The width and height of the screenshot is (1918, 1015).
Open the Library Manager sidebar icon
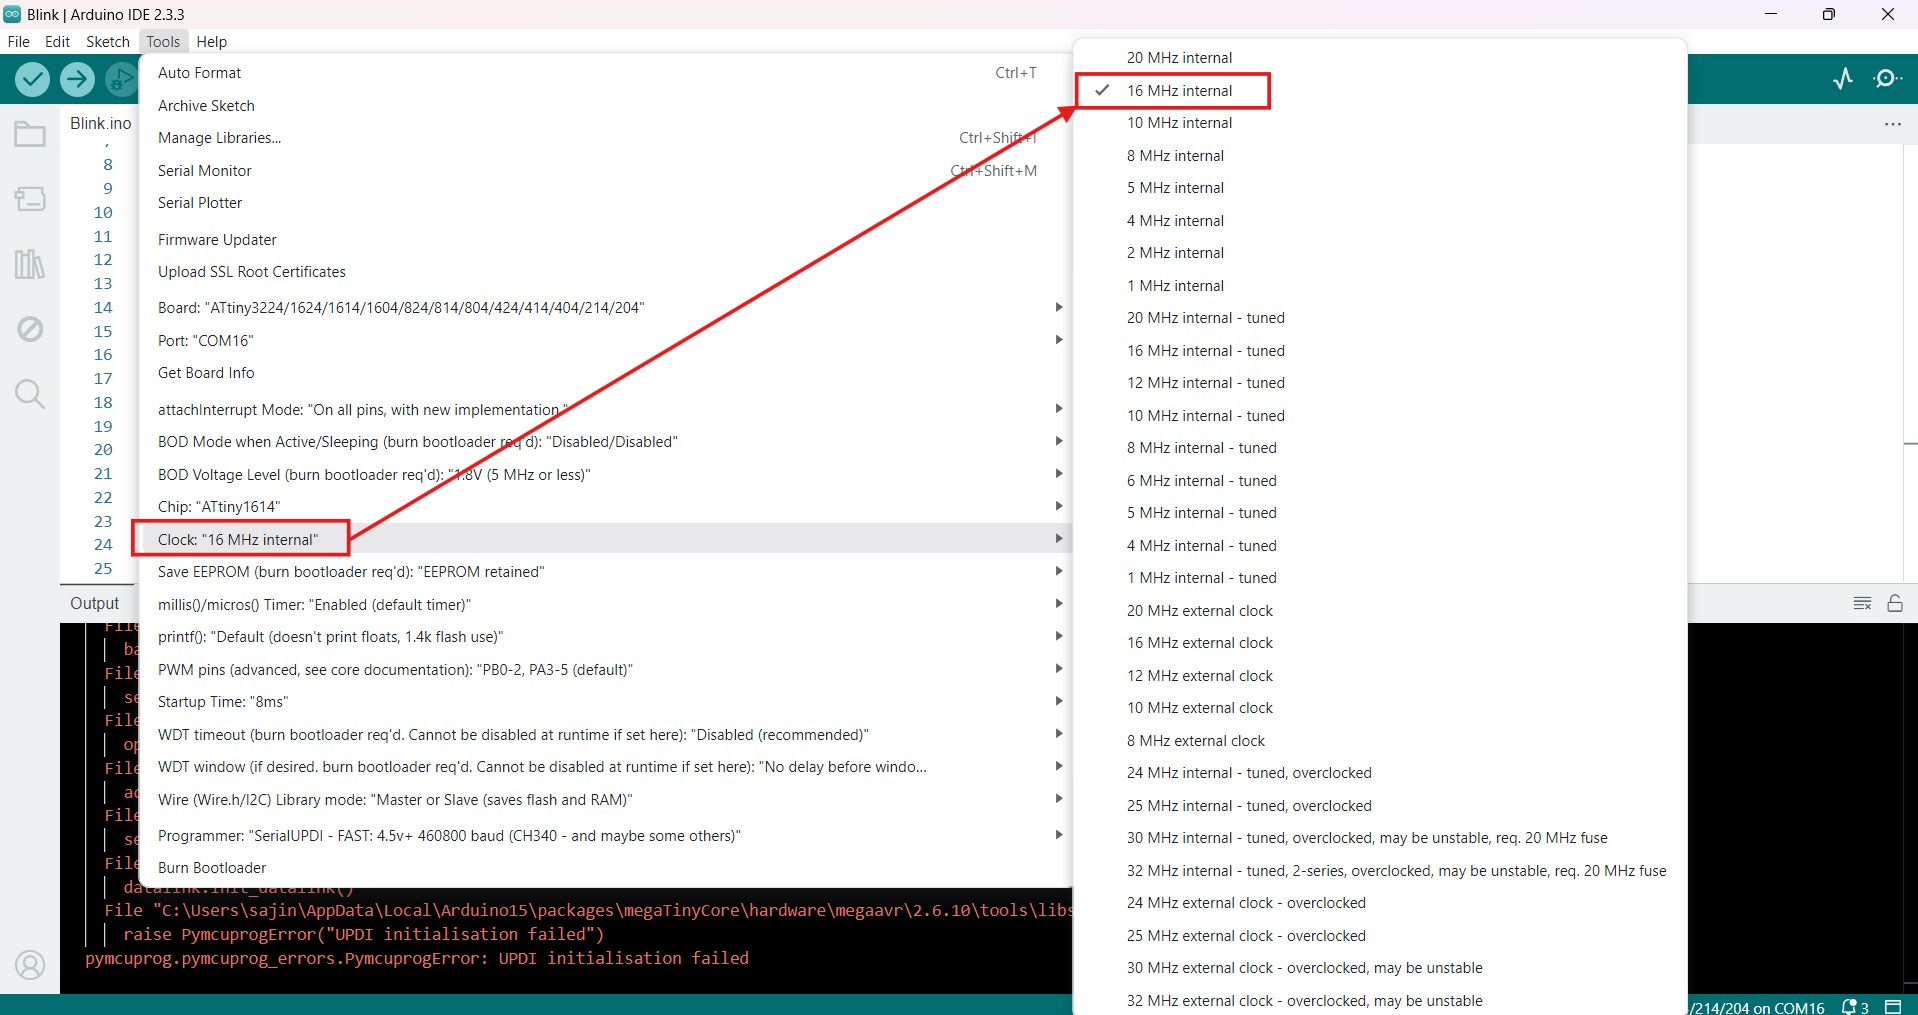pyautogui.click(x=30, y=264)
